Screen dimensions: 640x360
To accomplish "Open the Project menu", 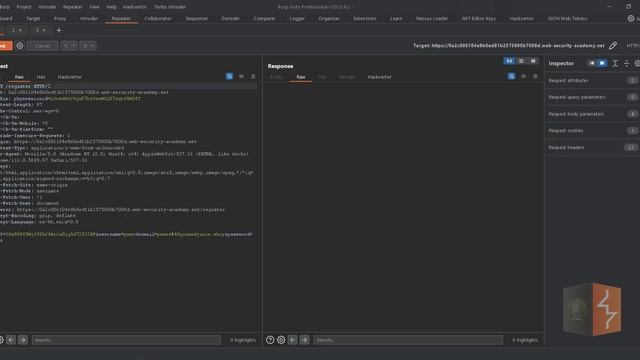I will [24, 7].
